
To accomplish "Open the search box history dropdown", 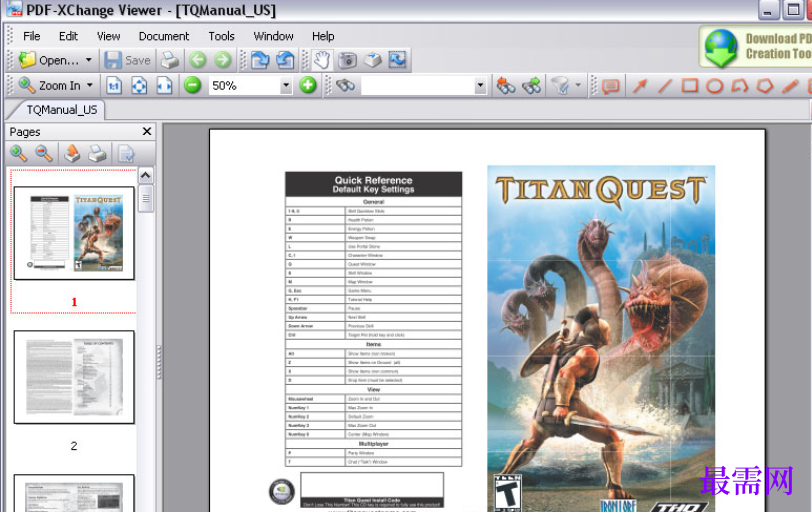I will [x=481, y=85].
